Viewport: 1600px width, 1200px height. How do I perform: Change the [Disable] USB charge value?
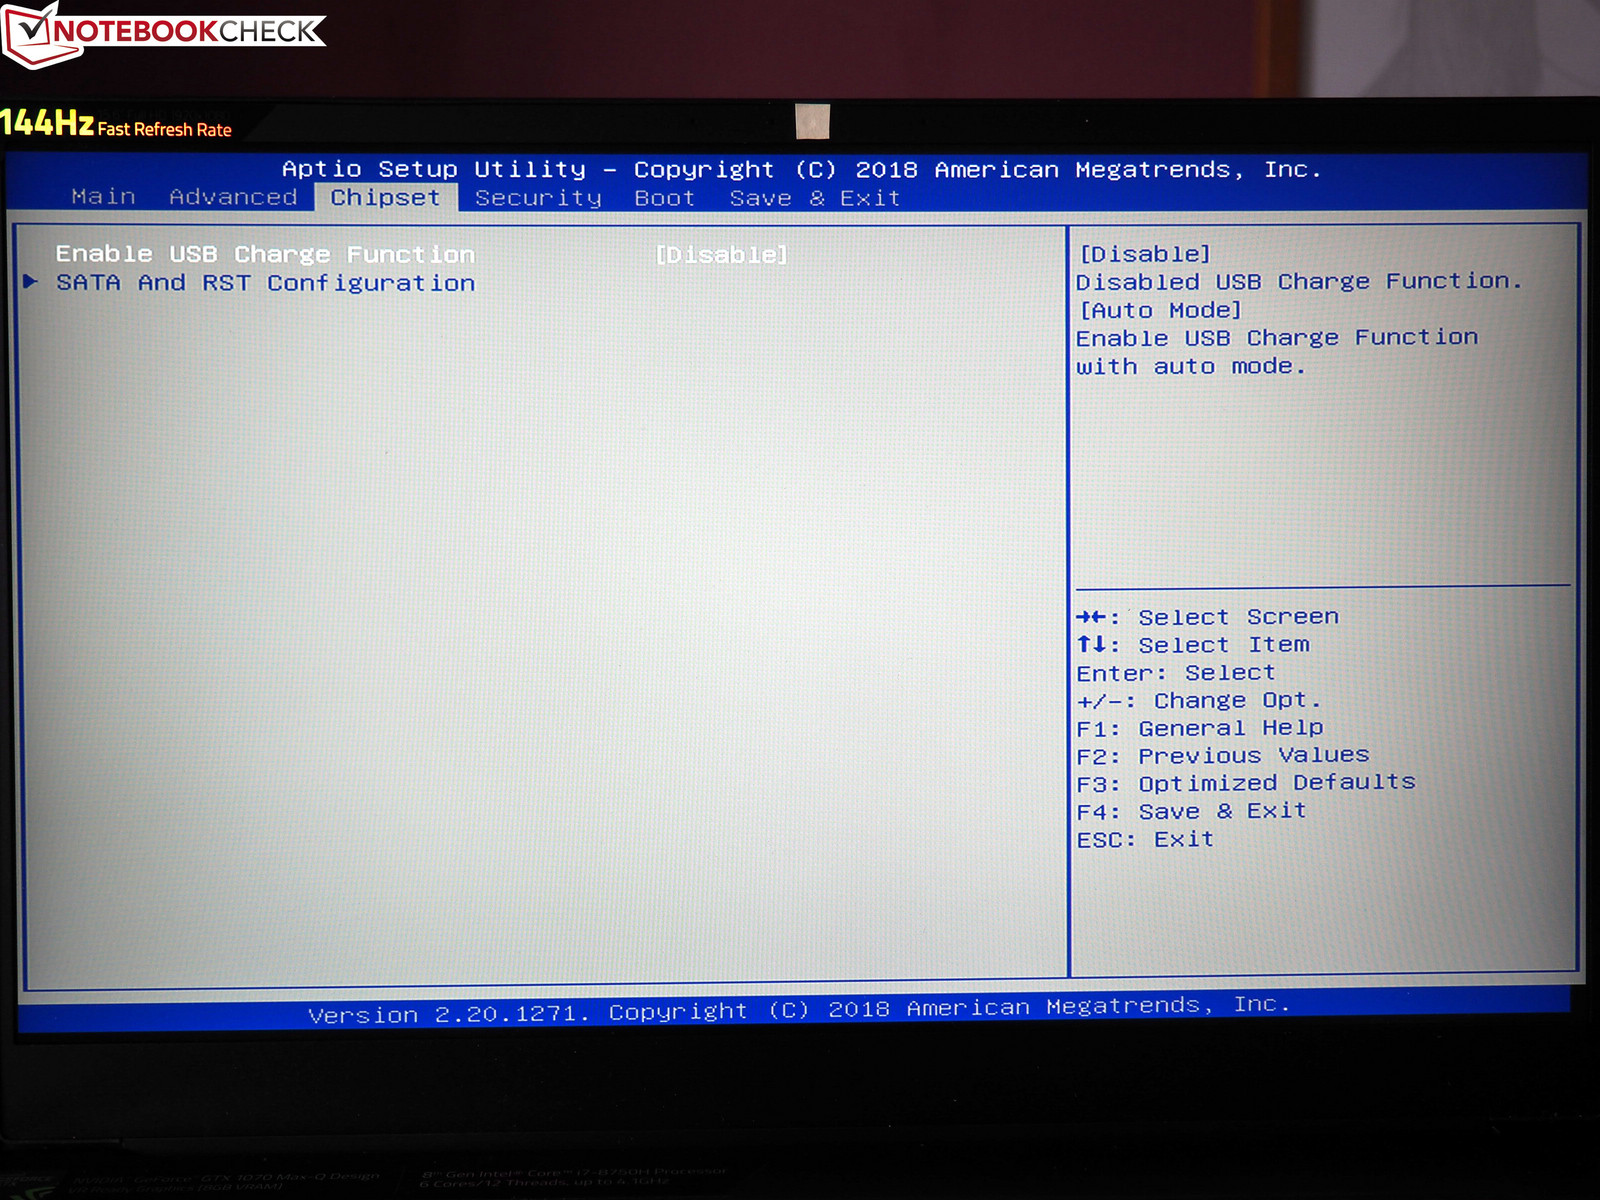pos(722,255)
